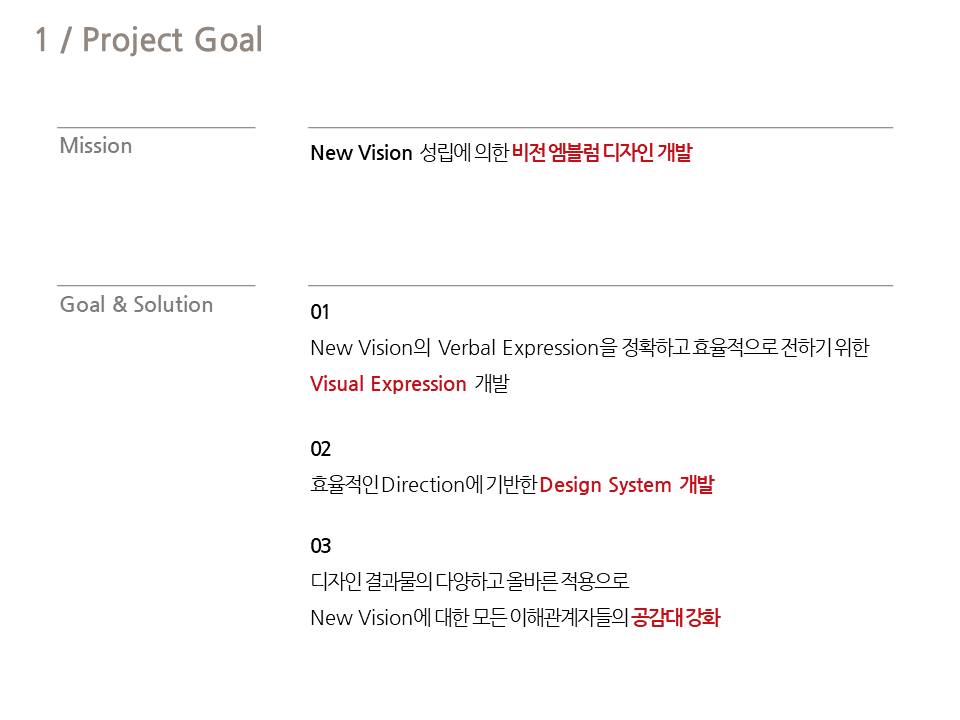Image resolution: width=960 pixels, height=720 pixels.
Task: Select the "Goal & Solution" section label
Action: coord(136,305)
